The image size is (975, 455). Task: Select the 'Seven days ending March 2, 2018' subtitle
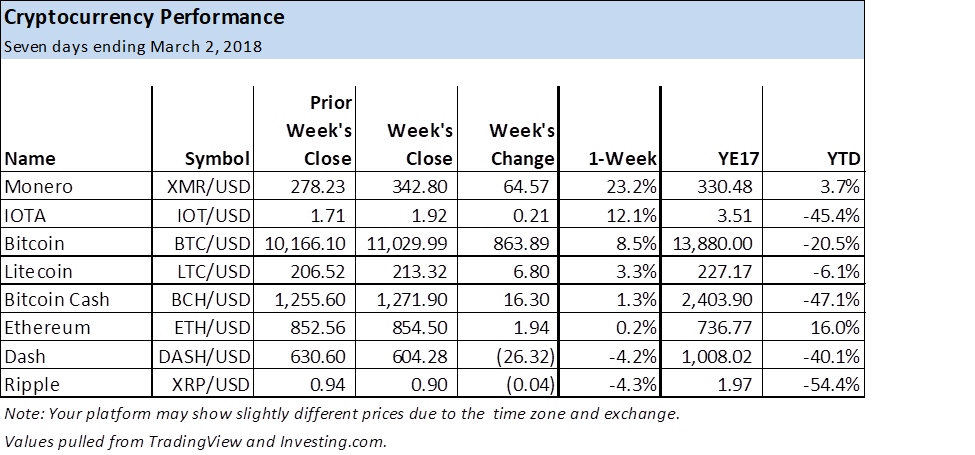click(133, 47)
